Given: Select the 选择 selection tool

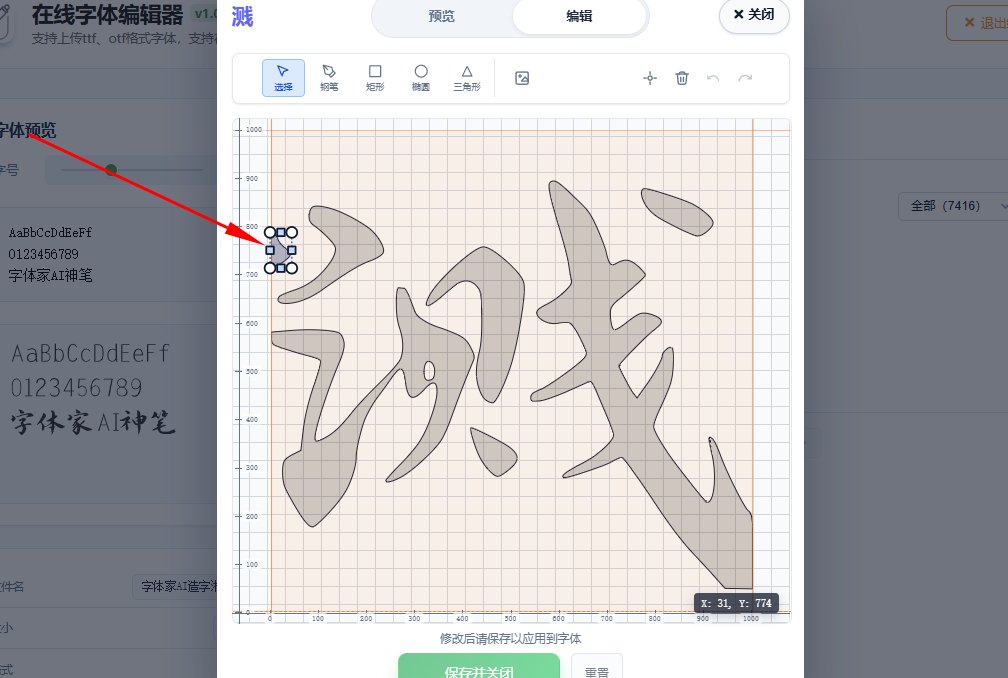Looking at the screenshot, I should 283,77.
